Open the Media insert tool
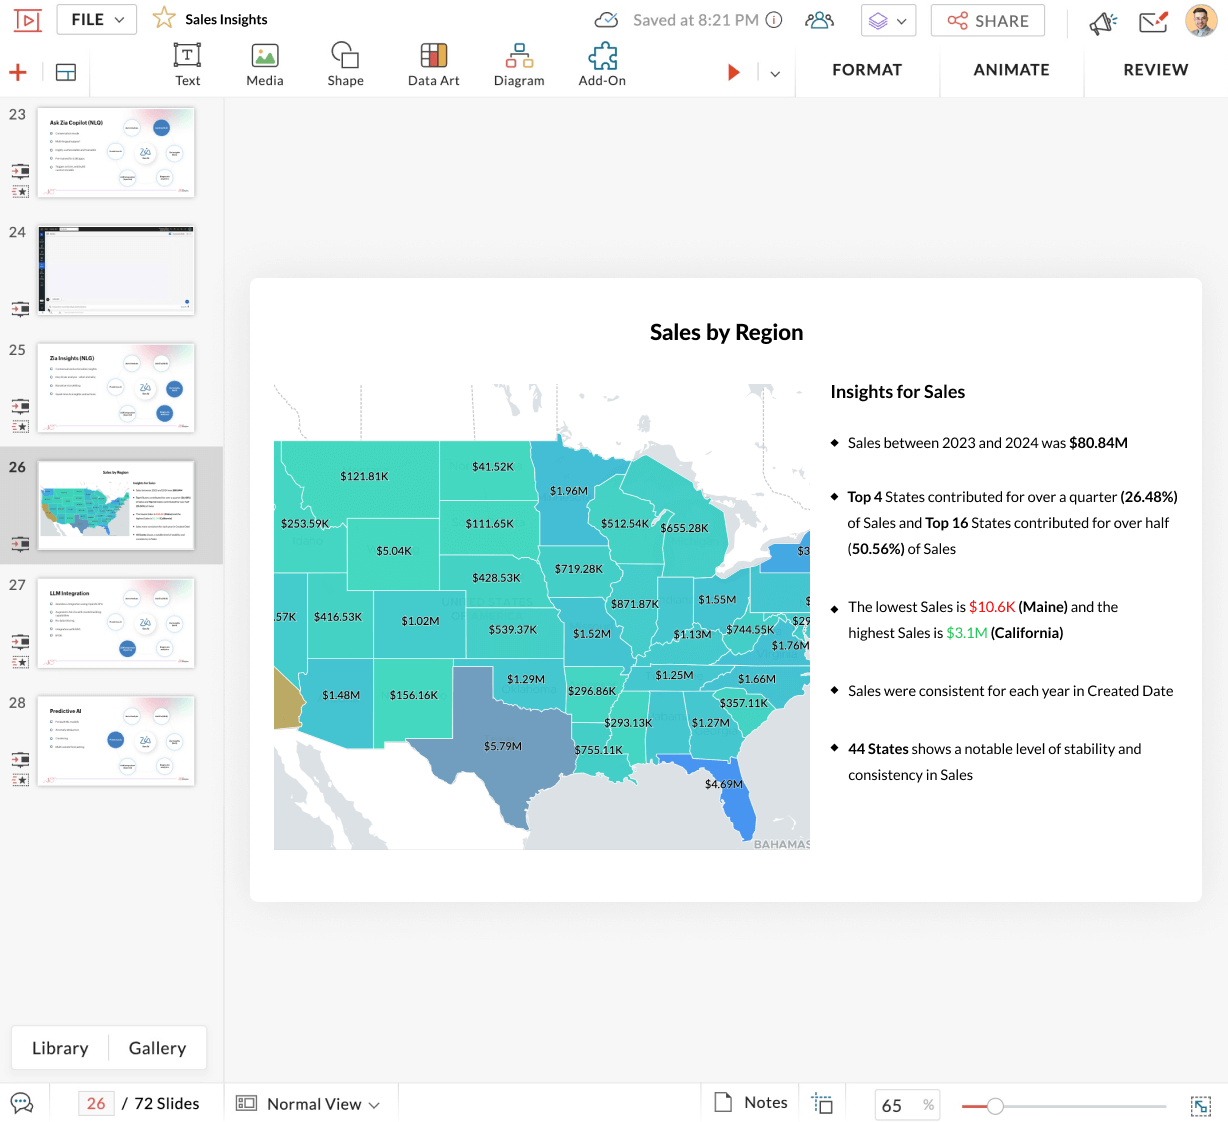Viewport: 1228px width, 1122px height. pos(265,65)
